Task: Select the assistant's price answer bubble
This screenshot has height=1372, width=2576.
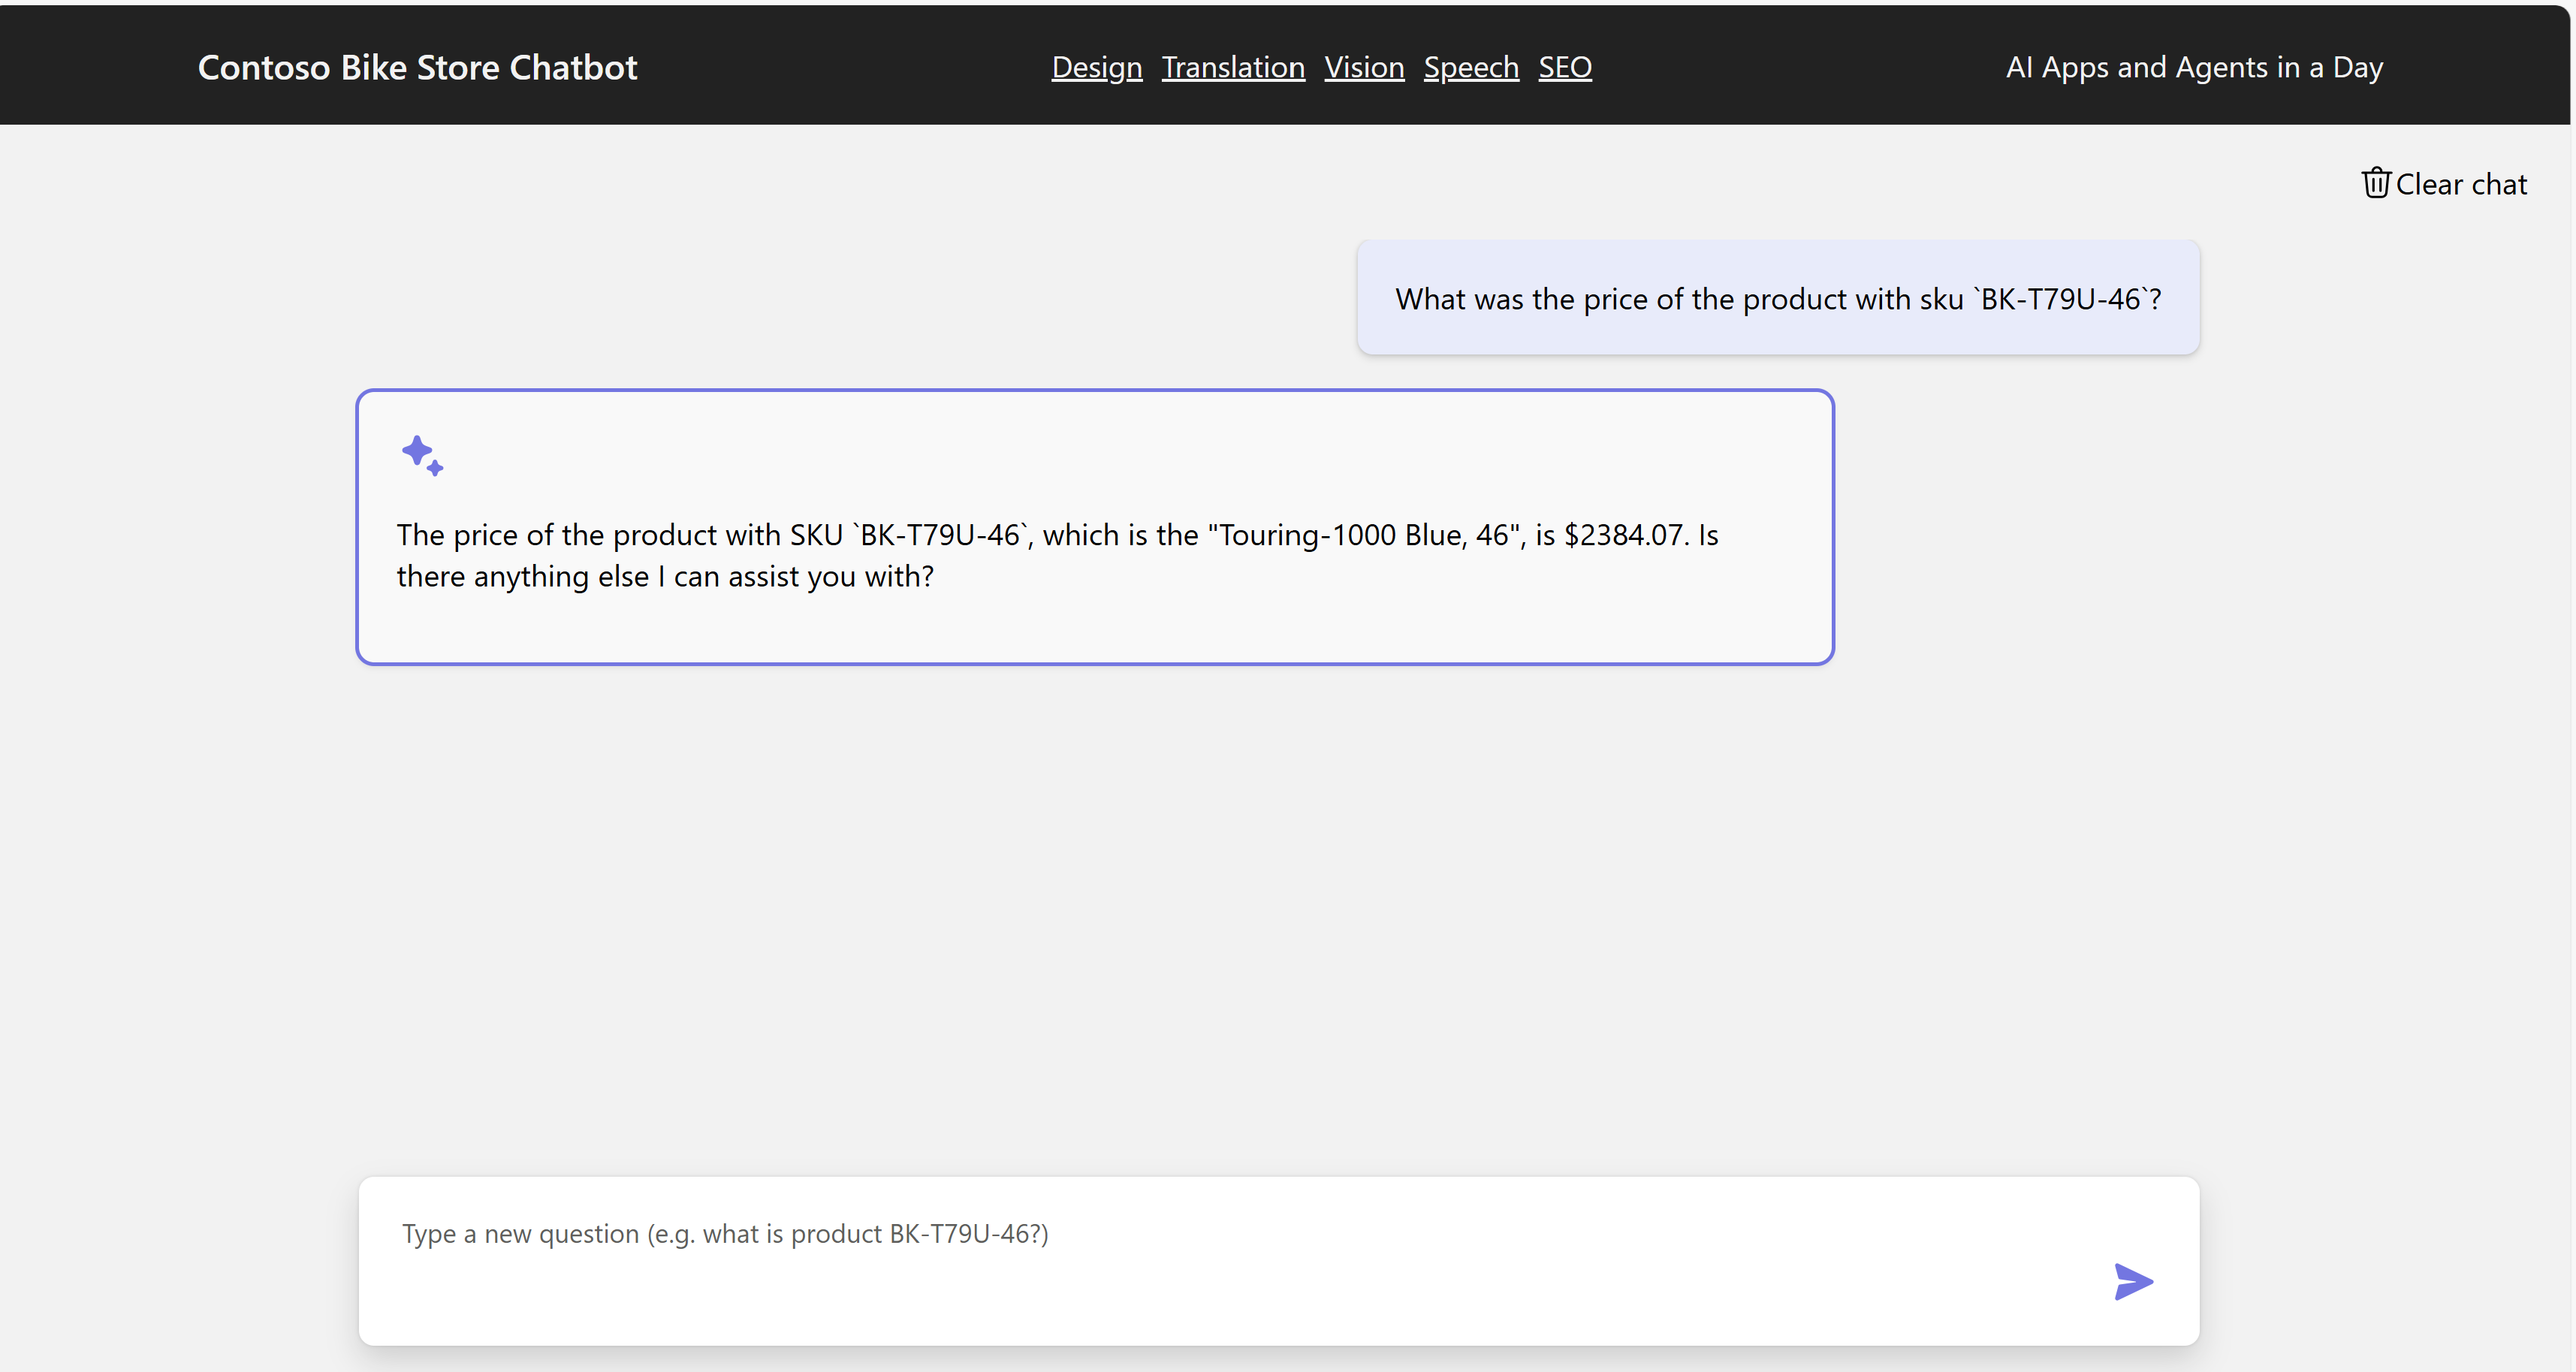Action: point(1095,525)
